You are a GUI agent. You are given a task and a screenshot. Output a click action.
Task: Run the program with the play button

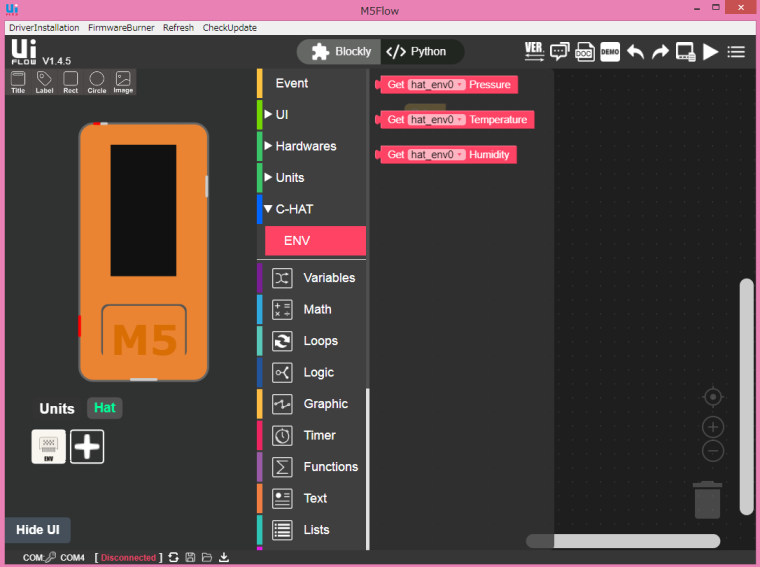click(x=711, y=51)
